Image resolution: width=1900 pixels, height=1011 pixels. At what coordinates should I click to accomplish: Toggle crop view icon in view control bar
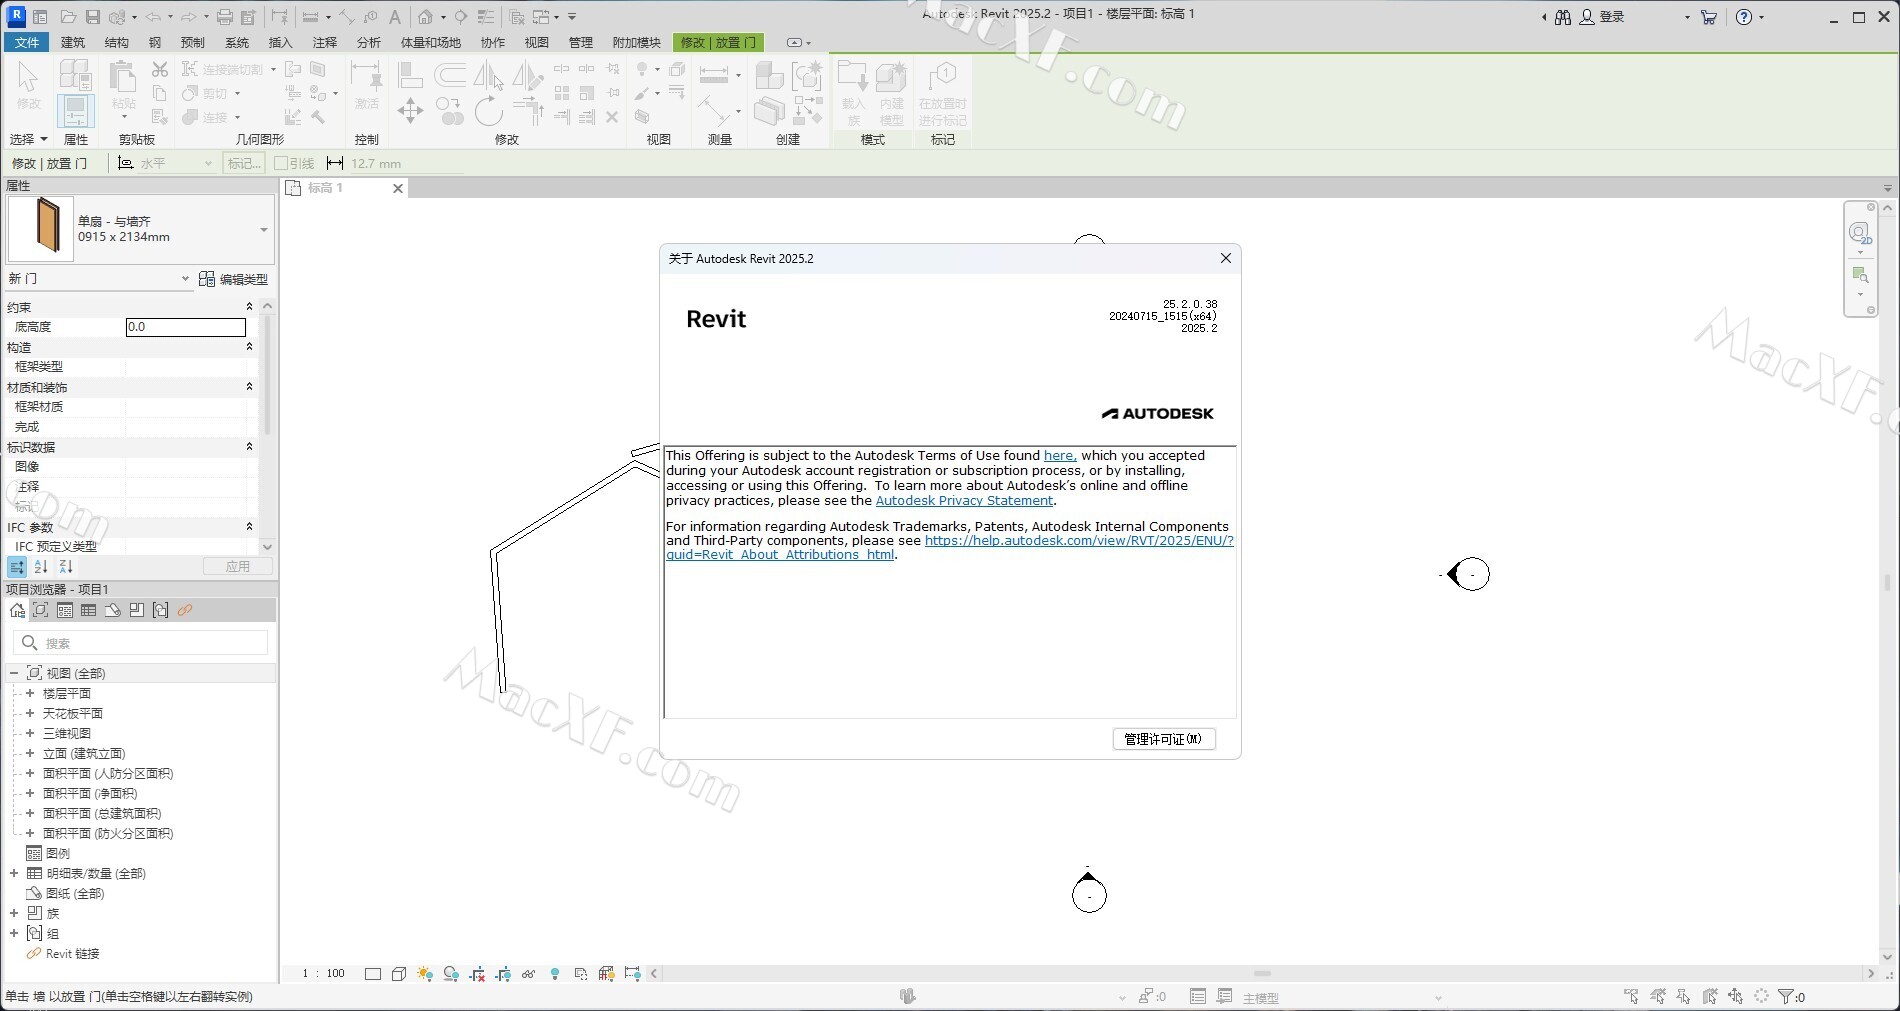477,973
